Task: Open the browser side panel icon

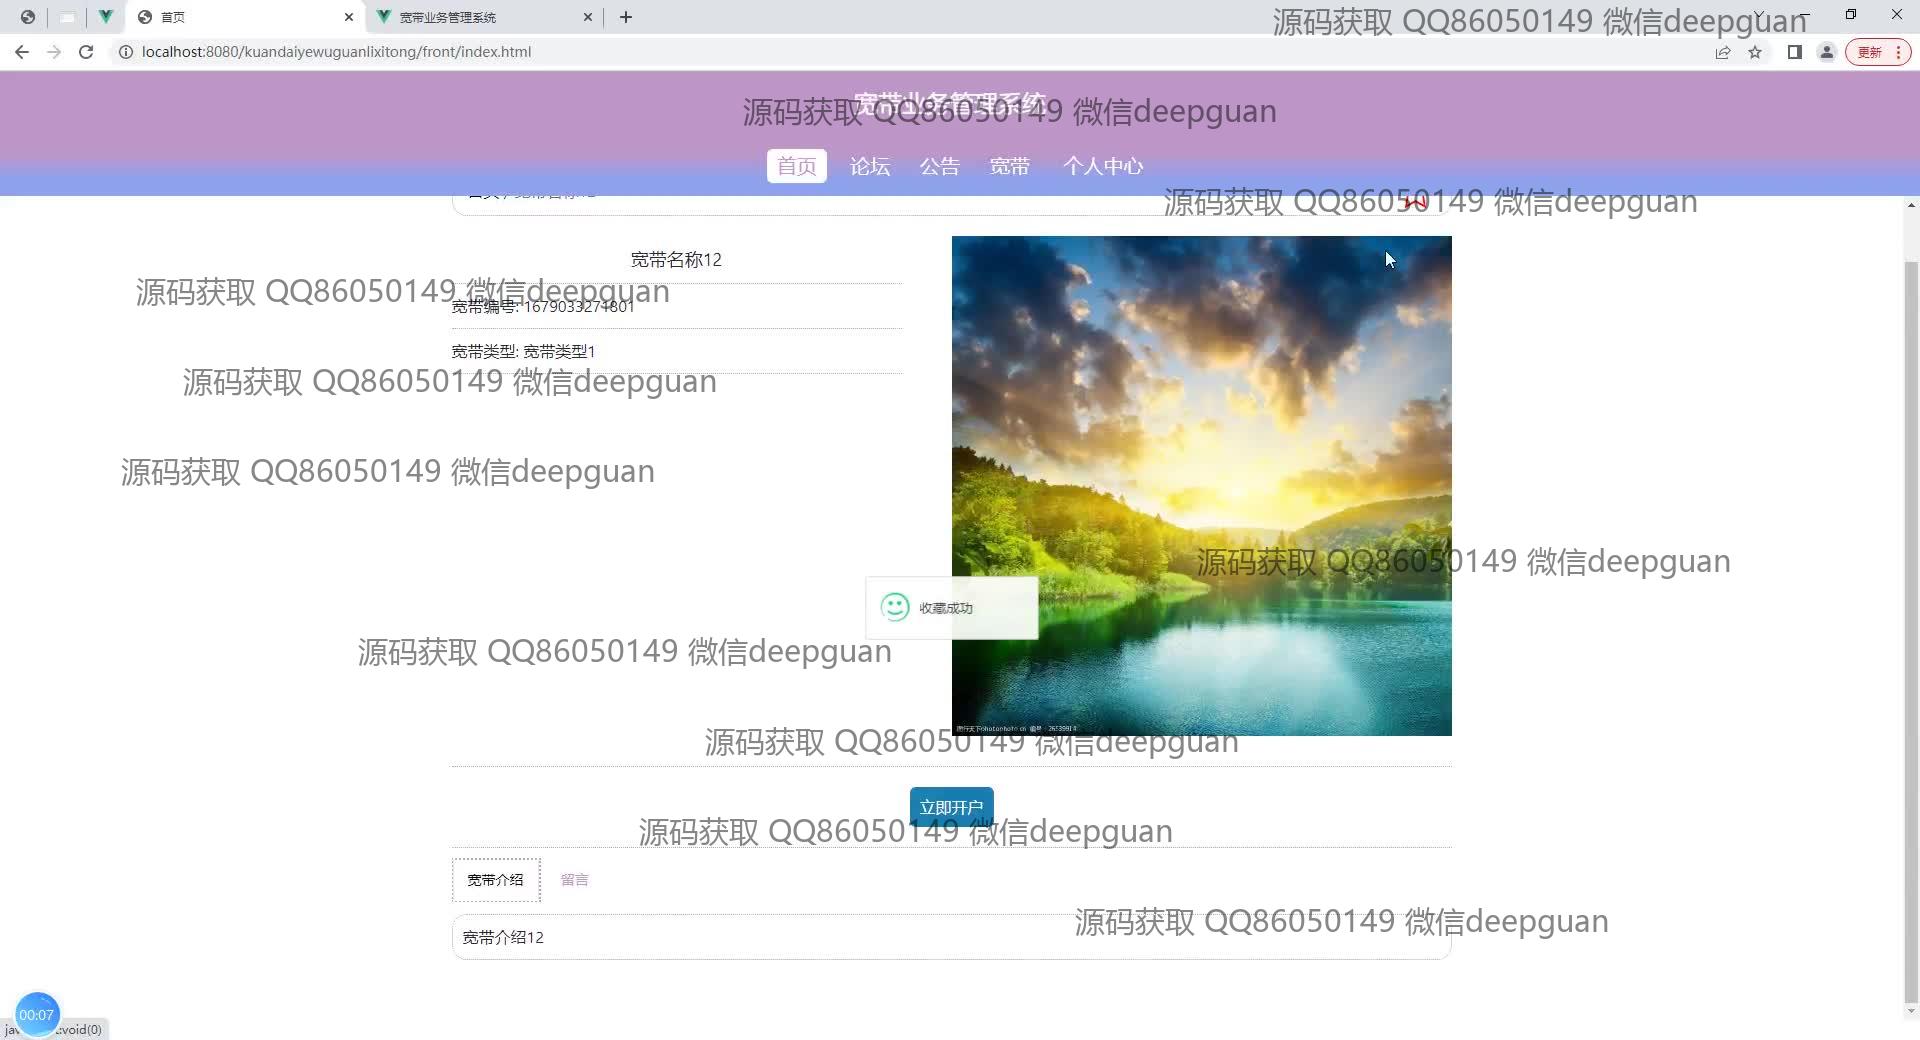Action: click(1795, 52)
